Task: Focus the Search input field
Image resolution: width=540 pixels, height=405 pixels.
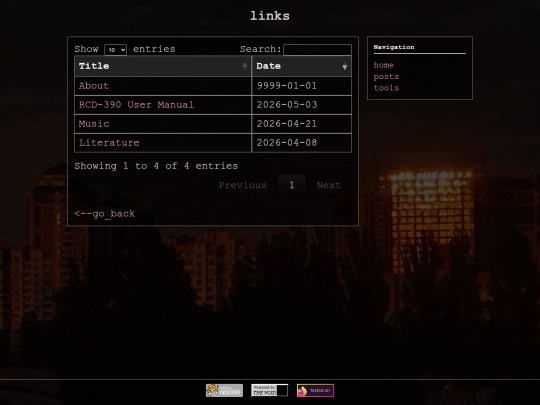Action: coord(317,50)
